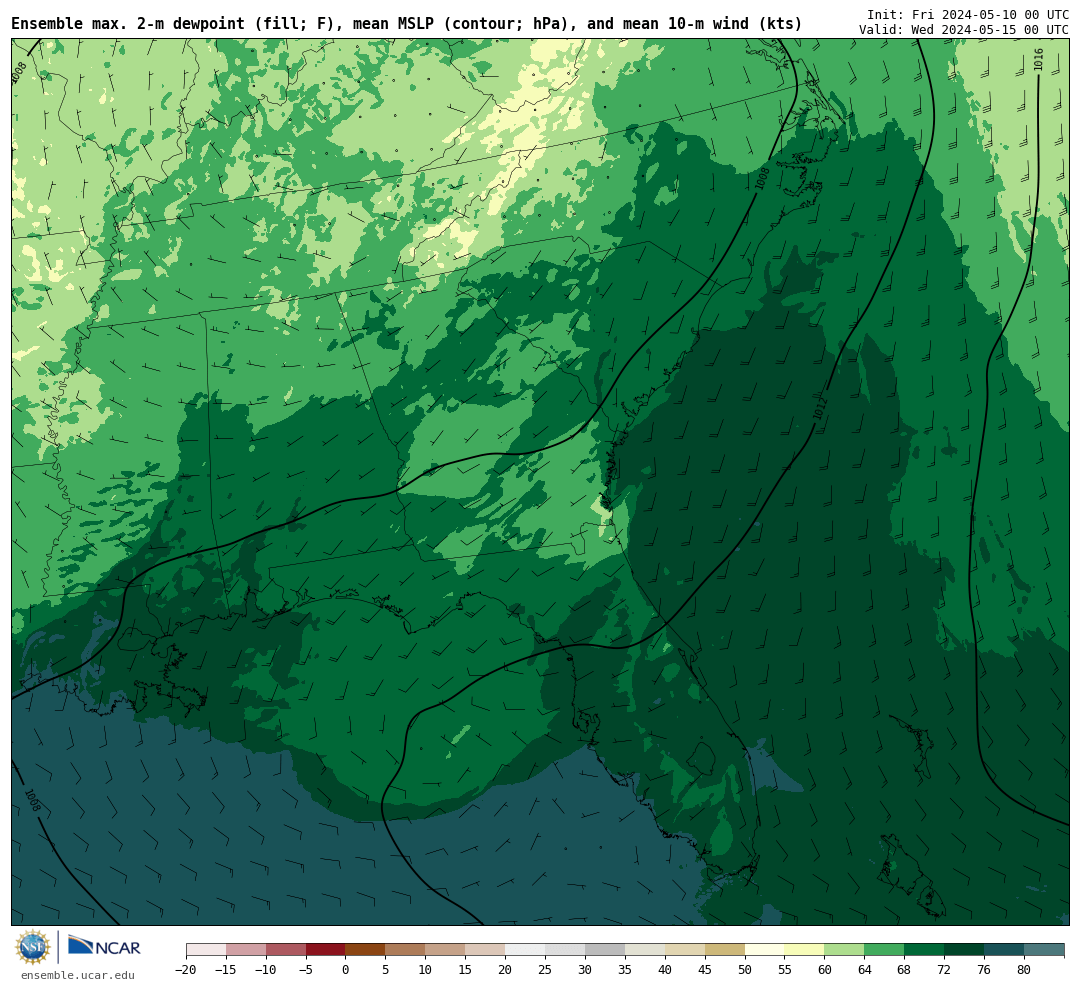Click the colorbar tick label 50
Viewport: 1080px width, 988px height.
(744, 970)
